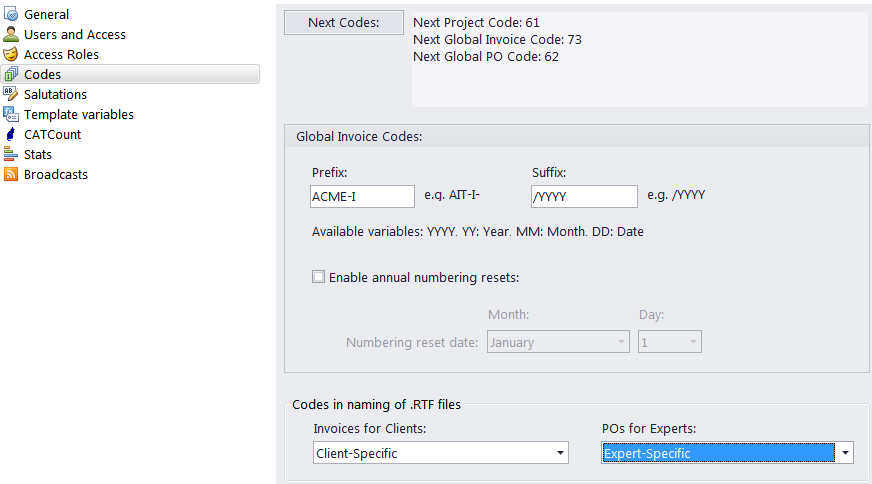Click the Salutations pencil icon
The image size is (872, 484).
[x=11, y=94]
